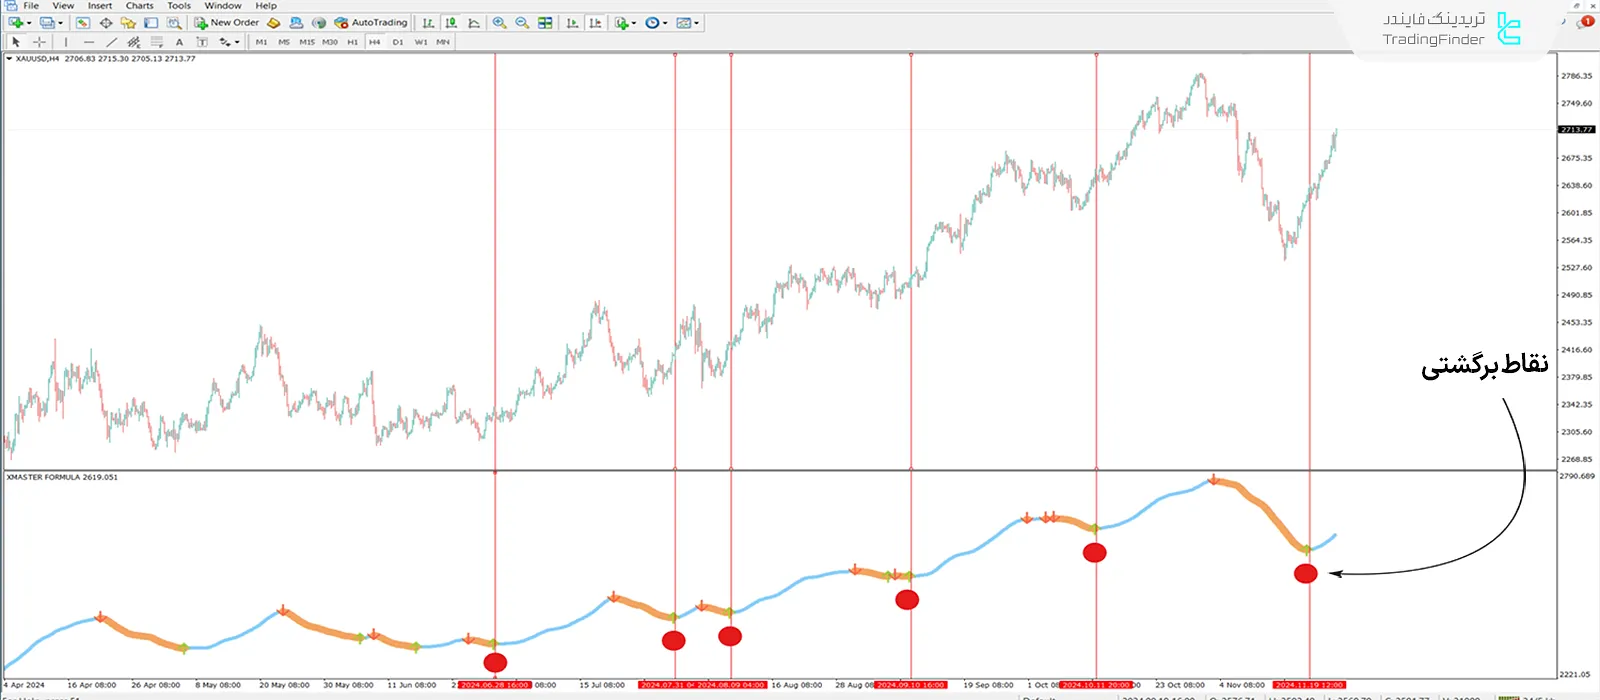
Task: Open the new chart dropdown arrow
Action: [x=29, y=22]
